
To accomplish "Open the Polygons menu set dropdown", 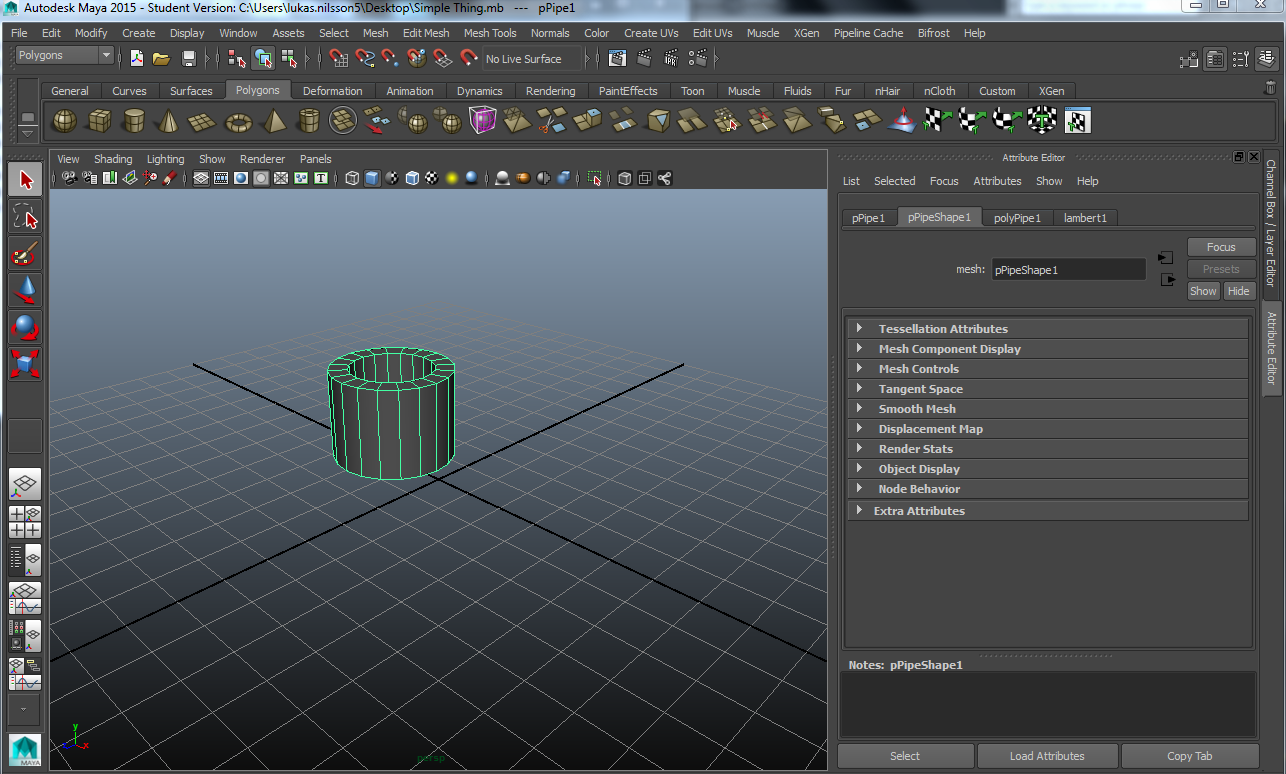I will pyautogui.click(x=64, y=56).
